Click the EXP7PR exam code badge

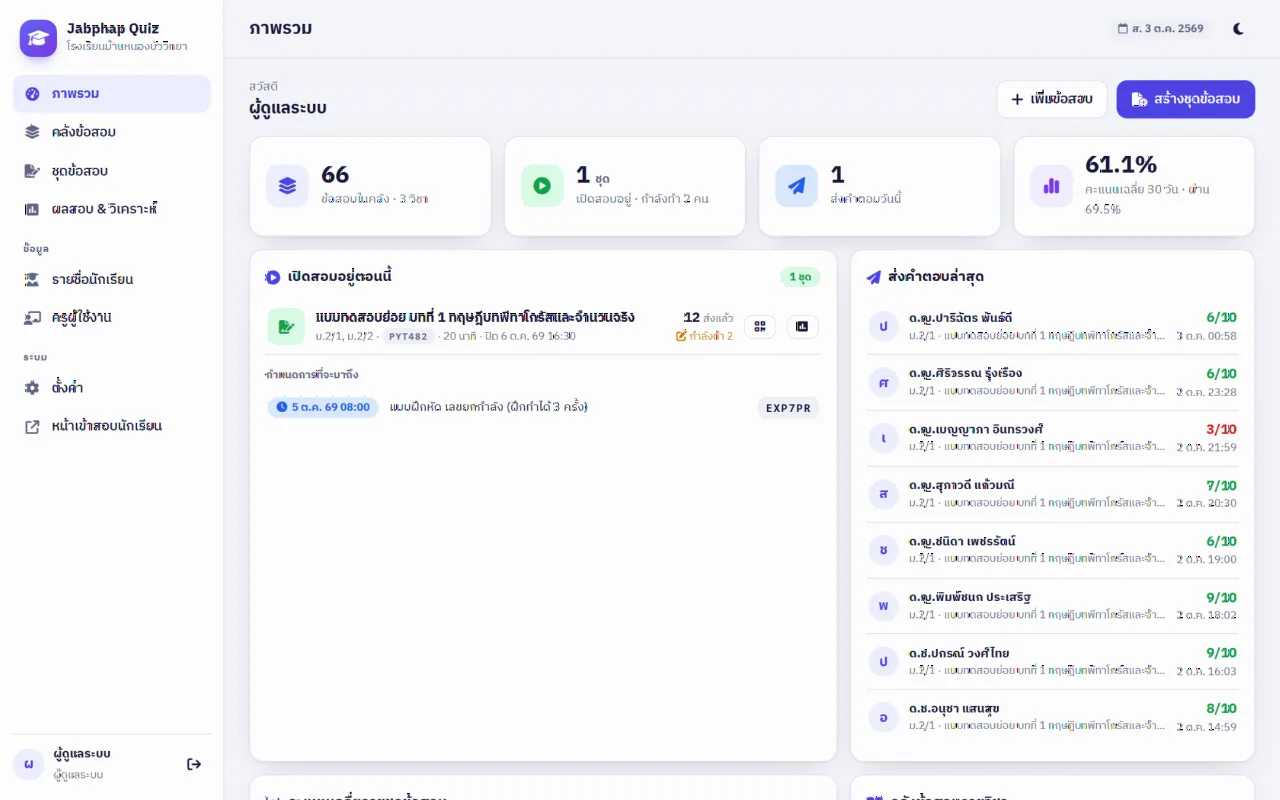click(789, 407)
